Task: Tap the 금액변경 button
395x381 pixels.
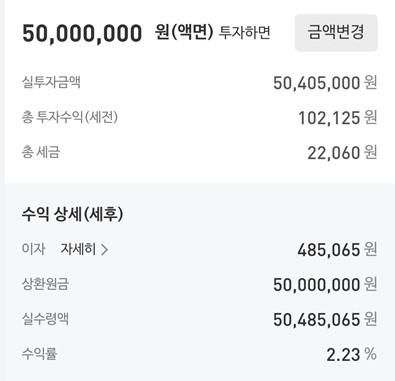Action: point(336,32)
